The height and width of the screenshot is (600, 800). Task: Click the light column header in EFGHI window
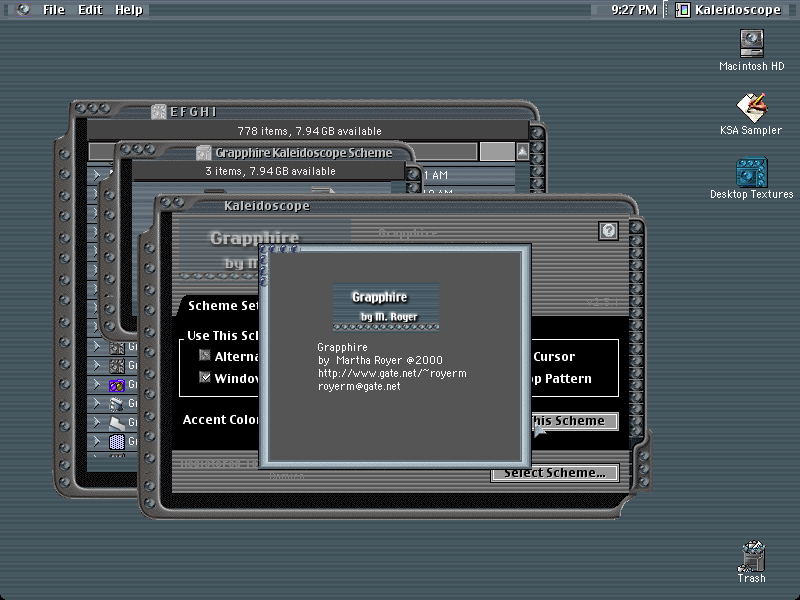pyautogui.click(x=497, y=152)
